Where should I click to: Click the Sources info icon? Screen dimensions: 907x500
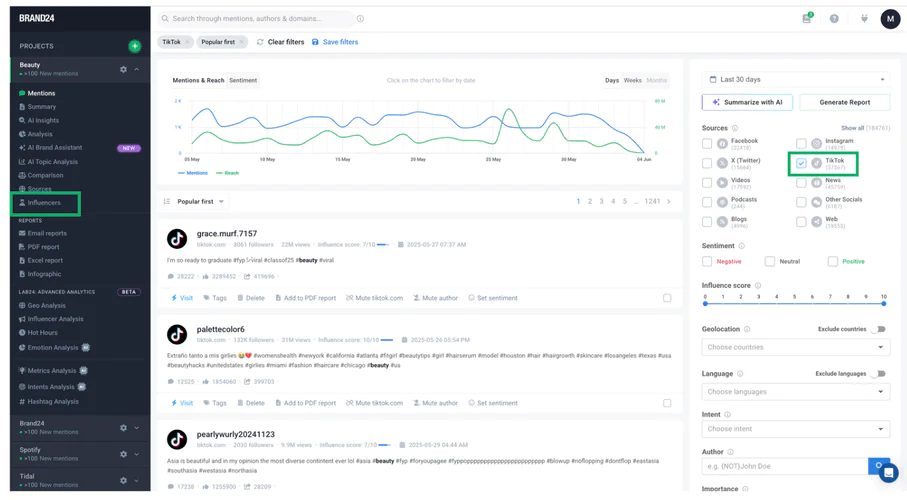(x=735, y=128)
